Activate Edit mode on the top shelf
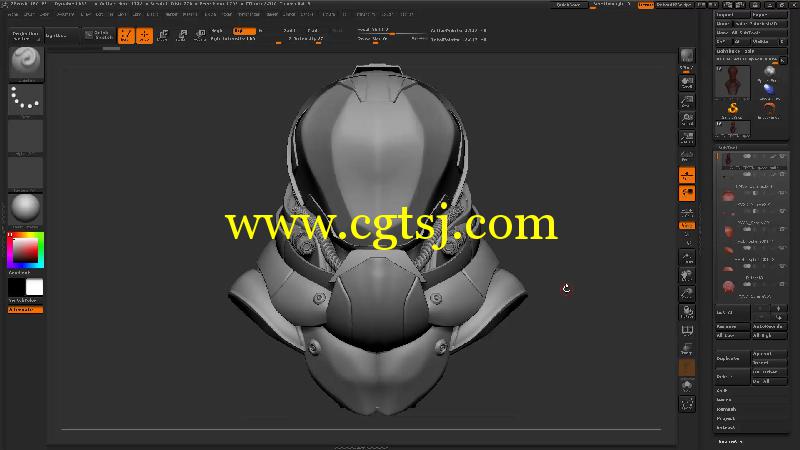This screenshot has height=450, width=800. click(x=126, y=35)
